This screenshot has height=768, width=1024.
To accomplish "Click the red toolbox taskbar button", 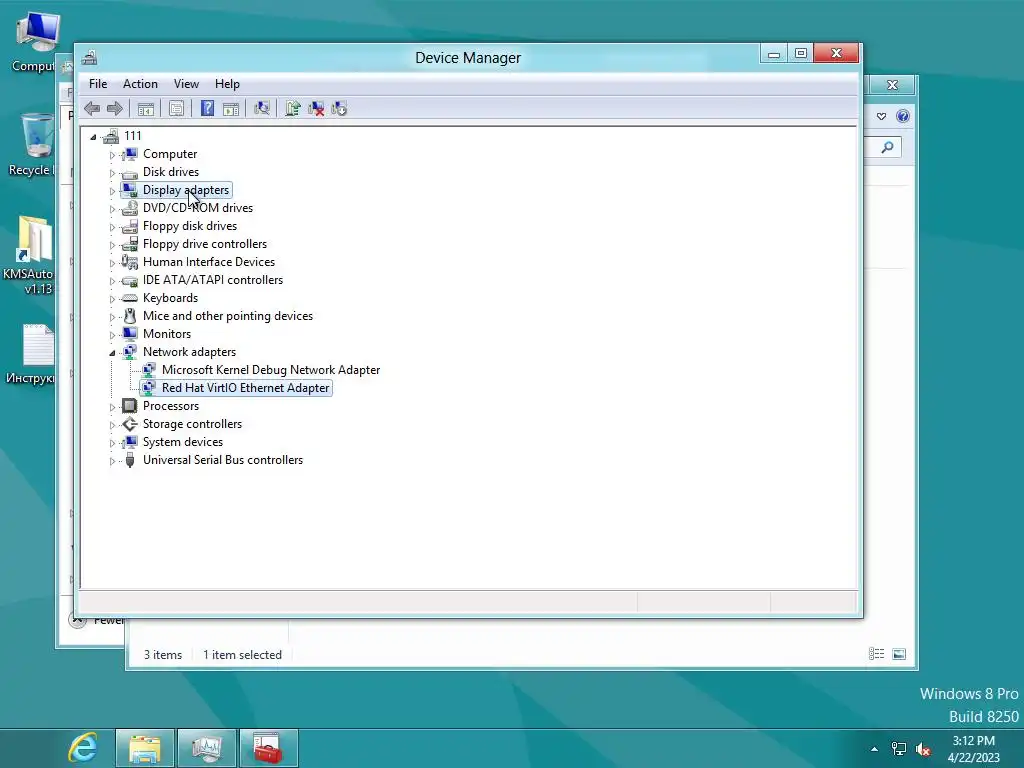I will tap(268, 748).
